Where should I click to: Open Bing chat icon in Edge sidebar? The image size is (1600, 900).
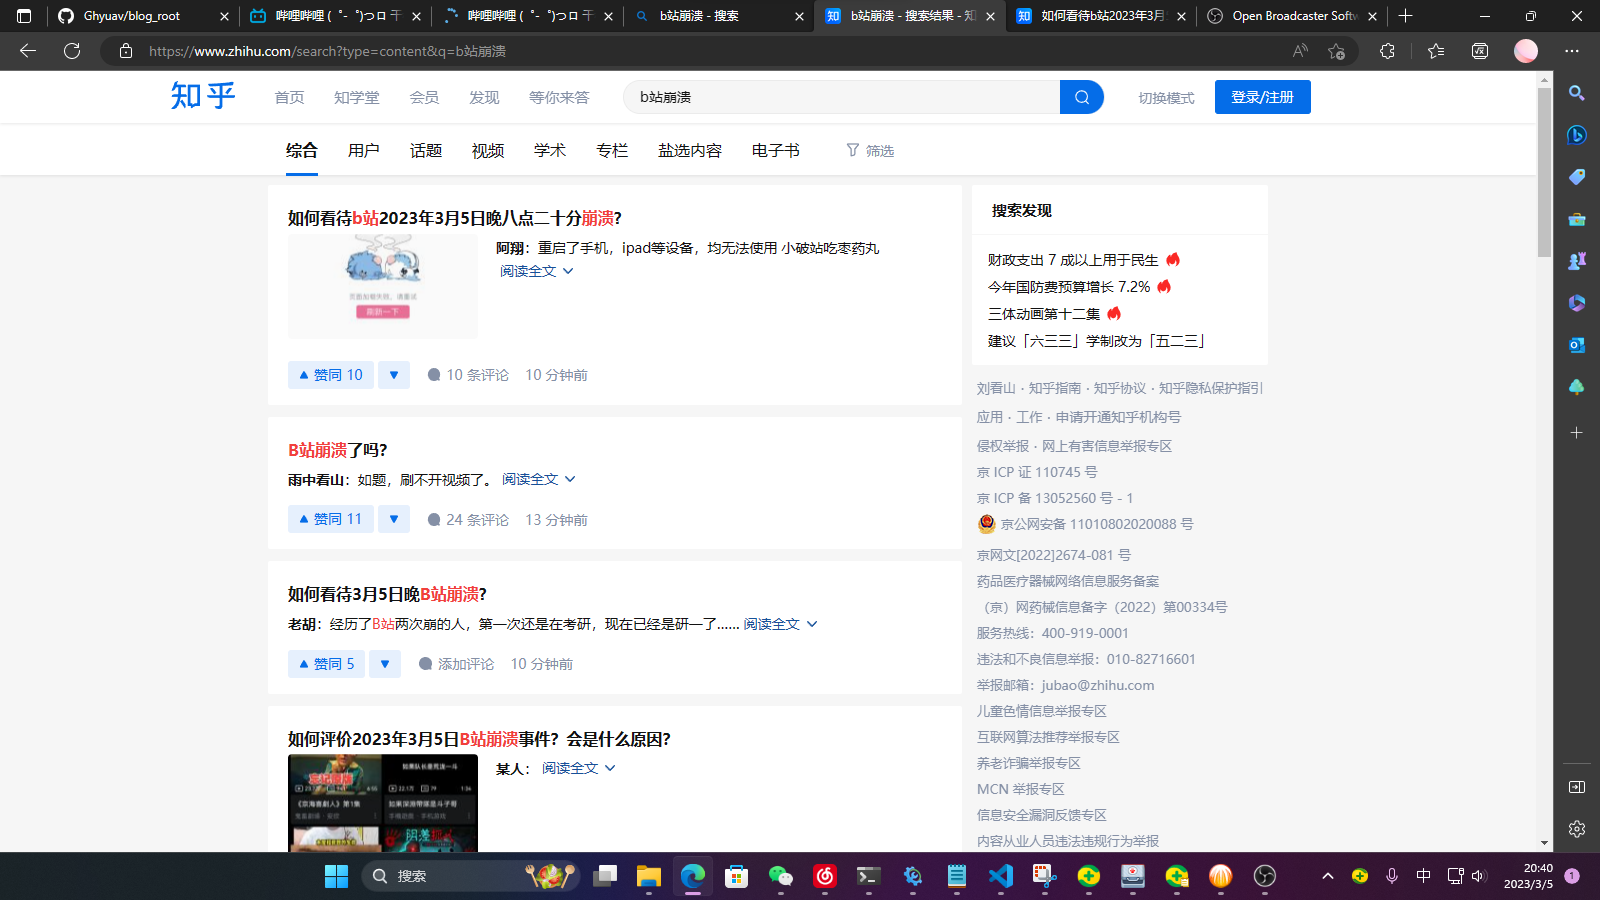[1577, 135]
